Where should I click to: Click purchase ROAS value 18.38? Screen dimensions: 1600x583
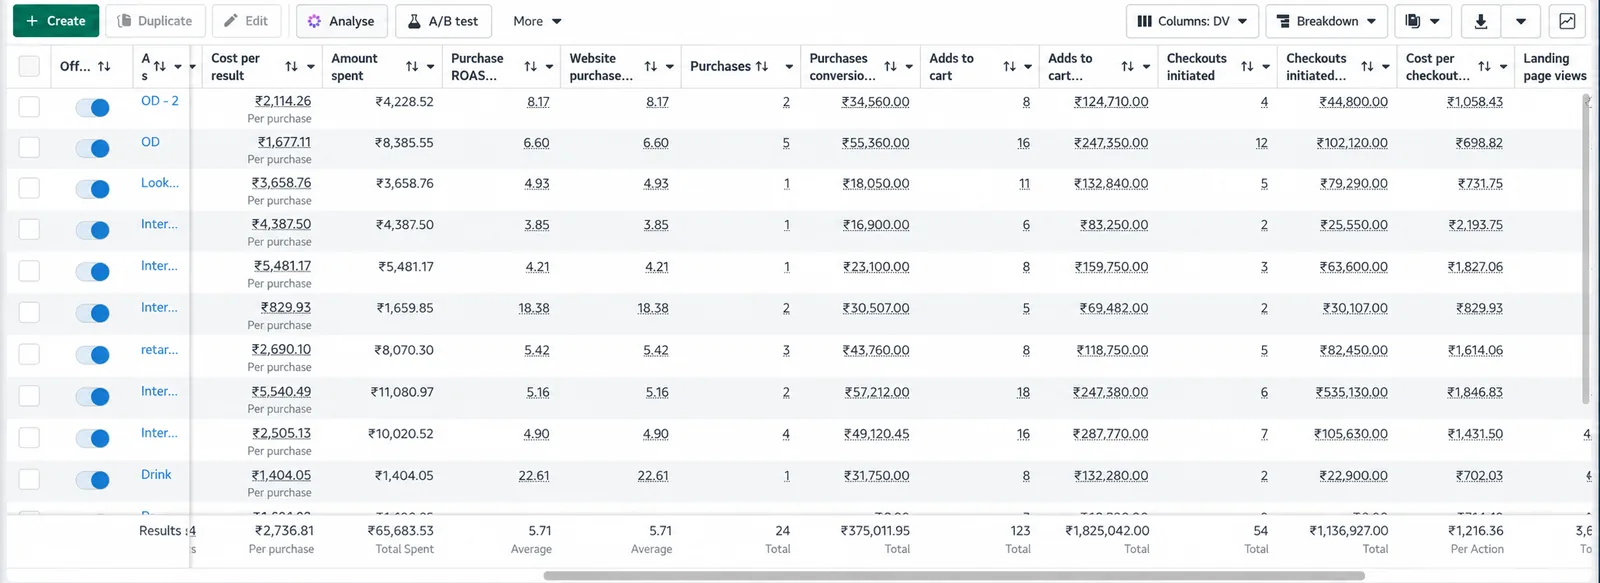[x=534, y=308]
